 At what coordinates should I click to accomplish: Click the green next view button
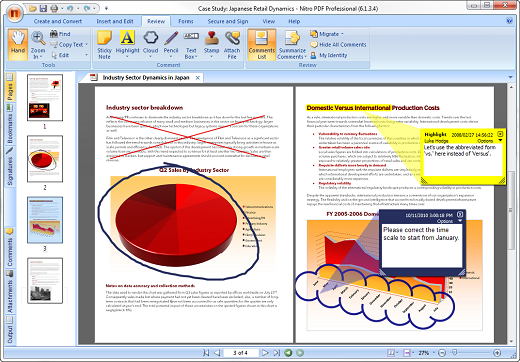(x=300, y=353)
